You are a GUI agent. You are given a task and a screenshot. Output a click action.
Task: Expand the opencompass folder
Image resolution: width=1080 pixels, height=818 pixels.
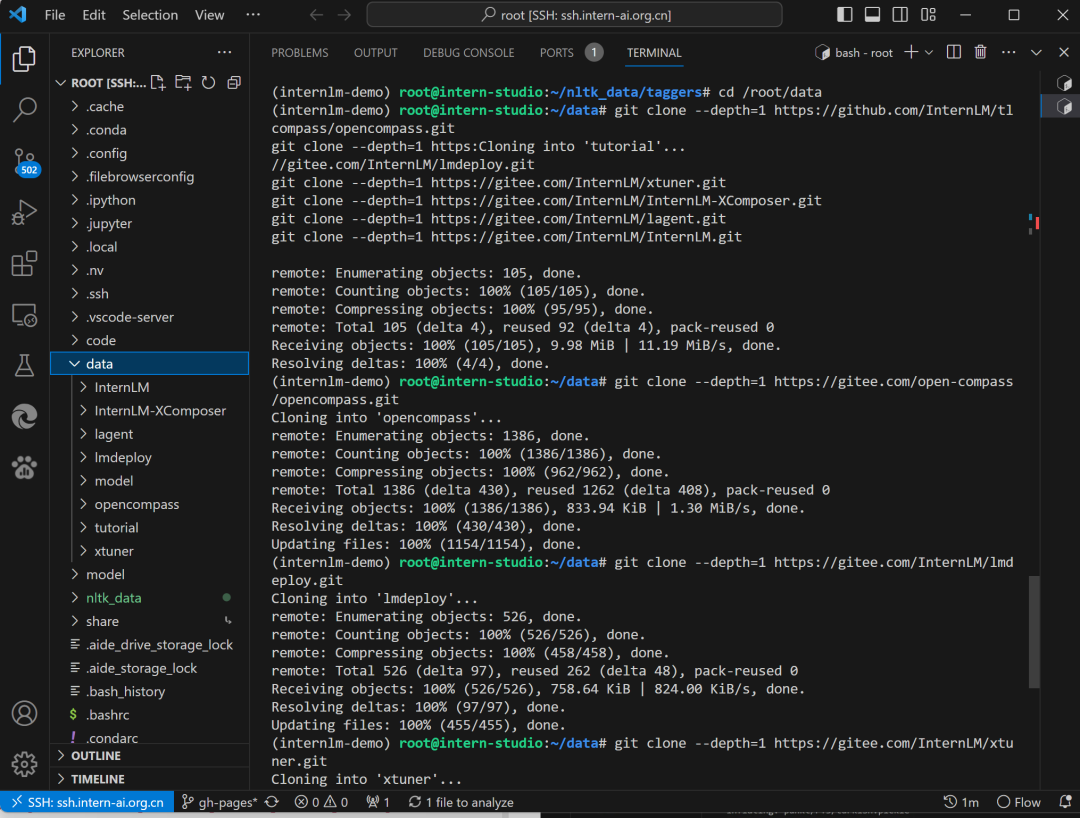pyautogui.click(x=149, y=504)
